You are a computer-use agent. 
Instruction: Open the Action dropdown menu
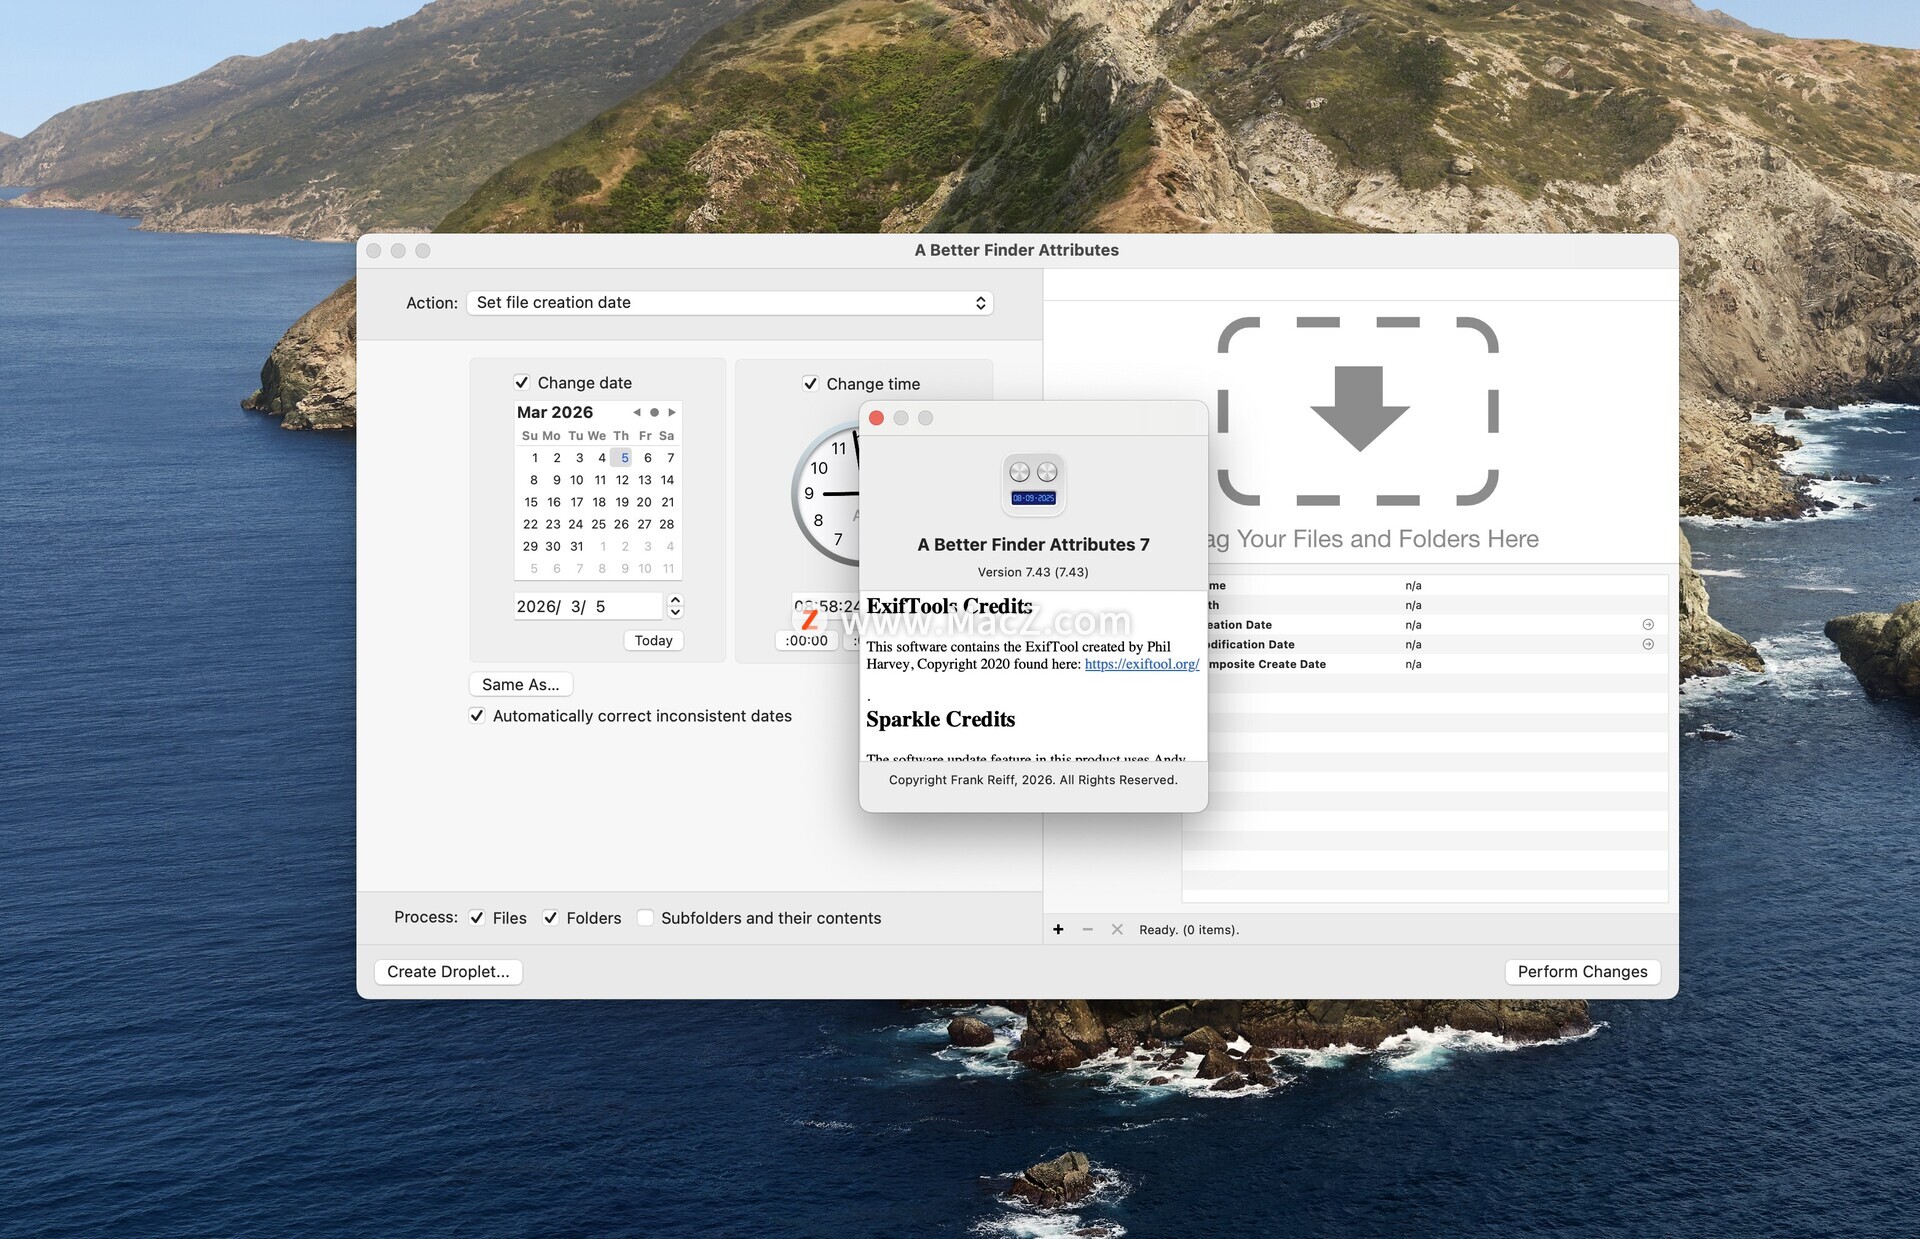pos(729,302)
